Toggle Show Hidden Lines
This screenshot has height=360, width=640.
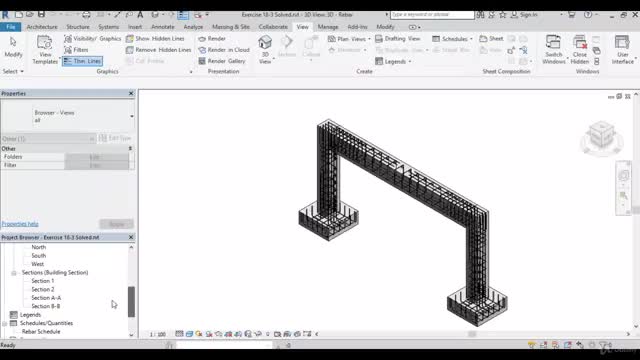155,38
